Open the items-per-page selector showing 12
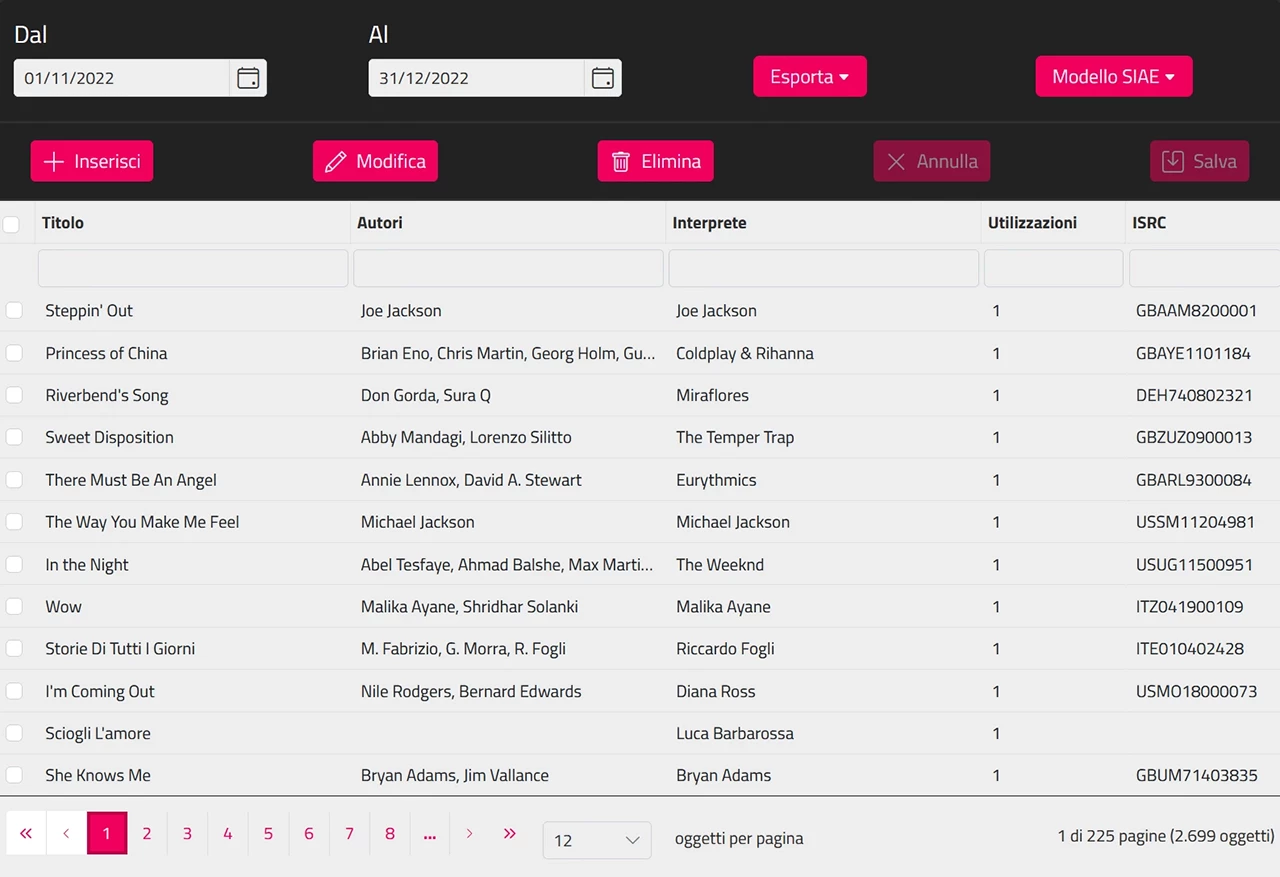1280x877 pixels. coord(597,840)
